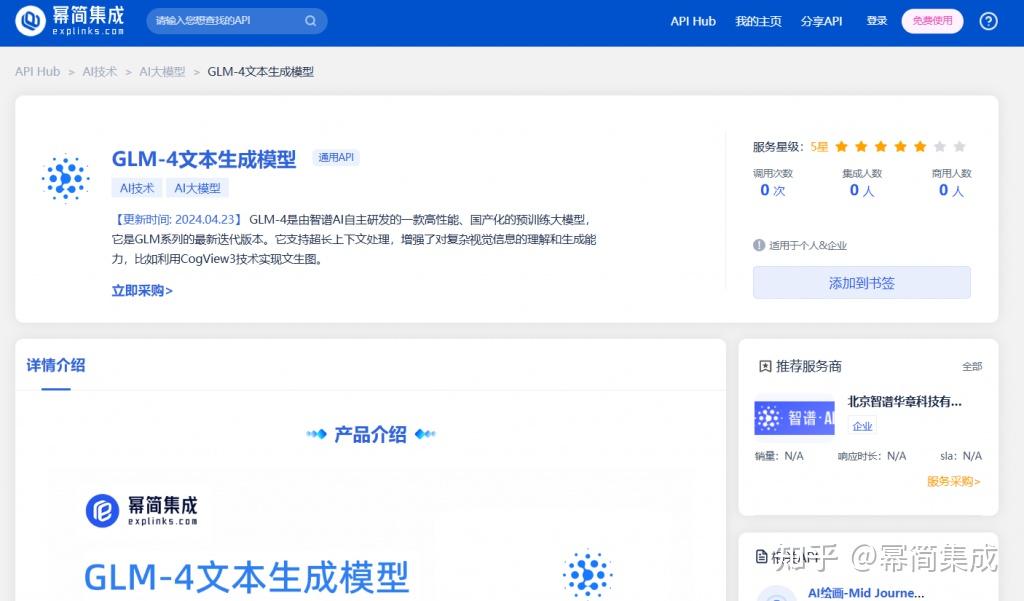Click the 登录 link

tap(876, 21)
